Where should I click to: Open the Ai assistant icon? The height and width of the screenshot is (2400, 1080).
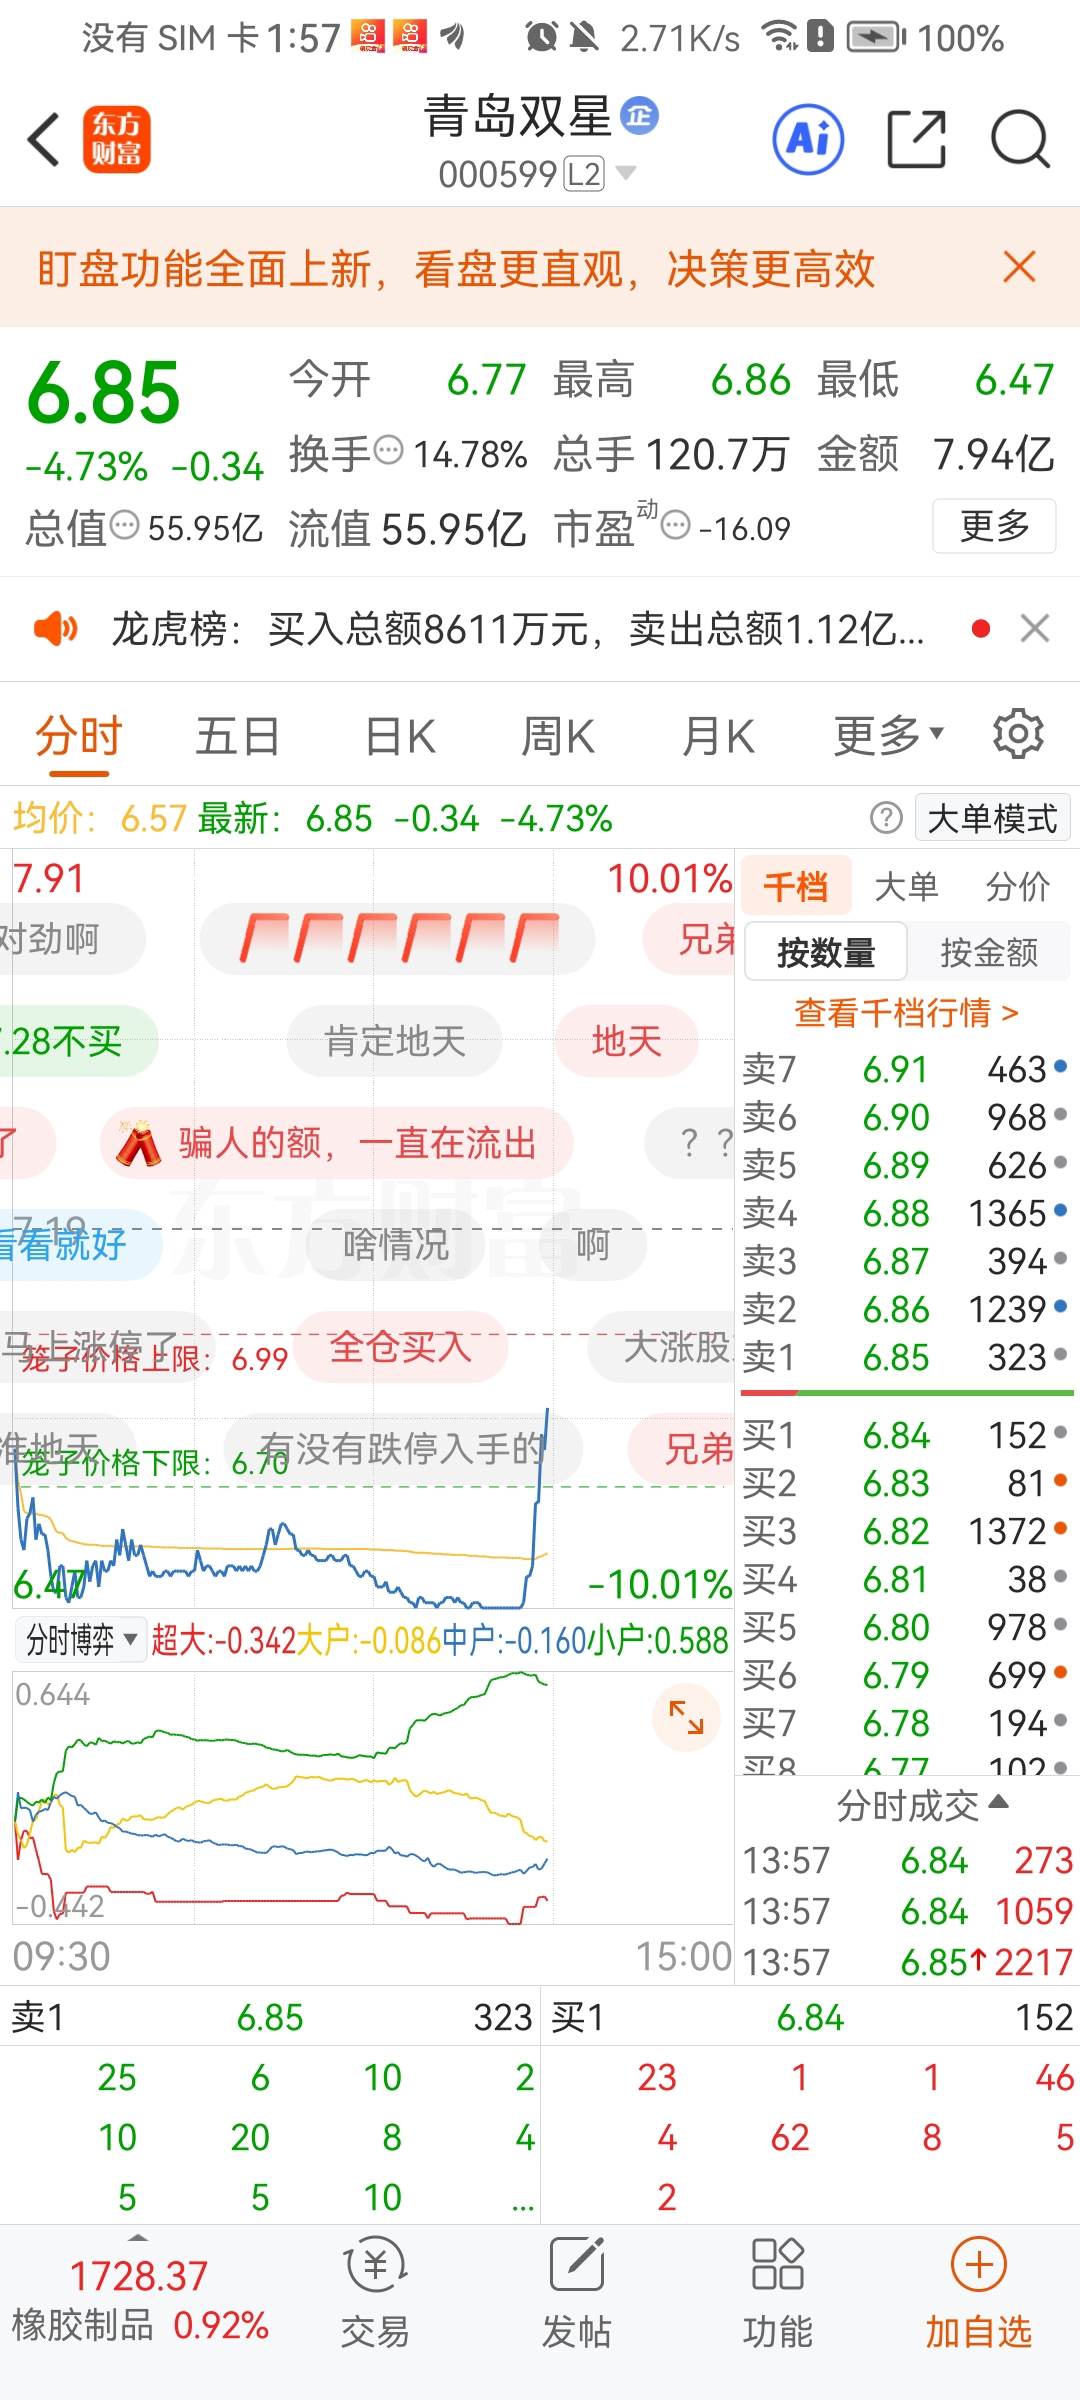pos(808,139)
